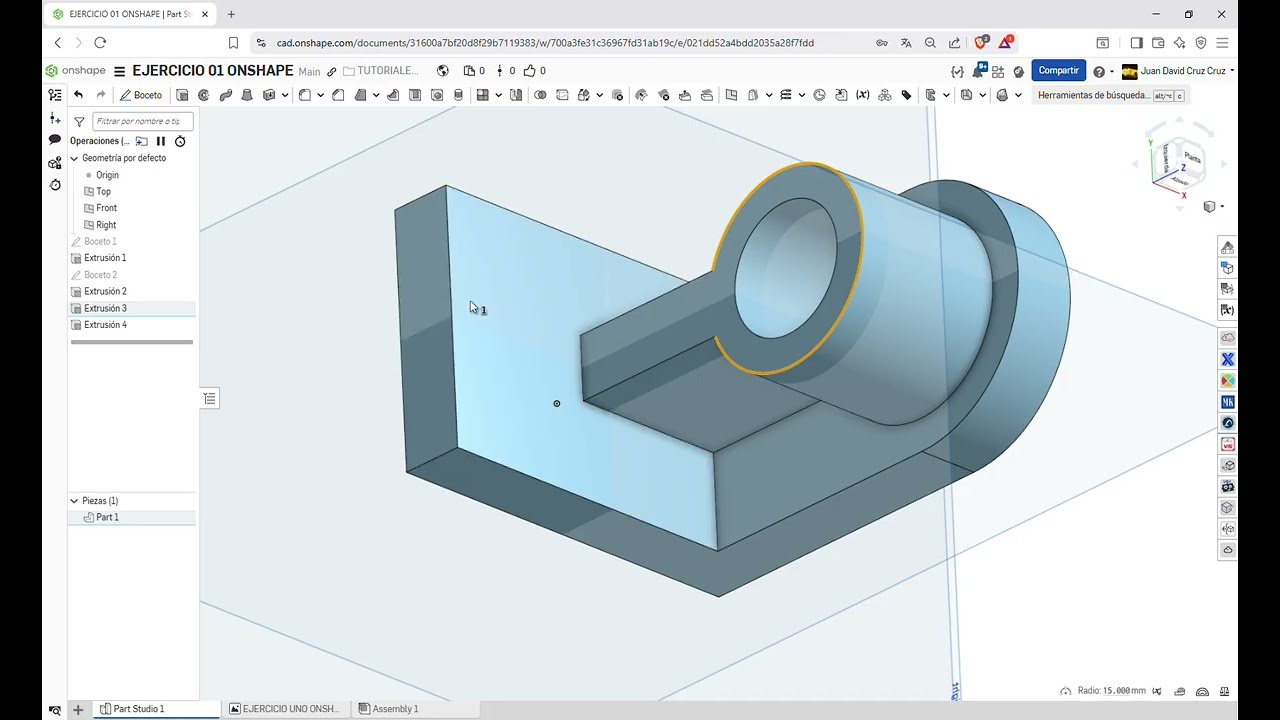This screenshot has height=720, width=1280.
Task: Select Extrusión 2 in feature list
Action: (x=105, y=291)
